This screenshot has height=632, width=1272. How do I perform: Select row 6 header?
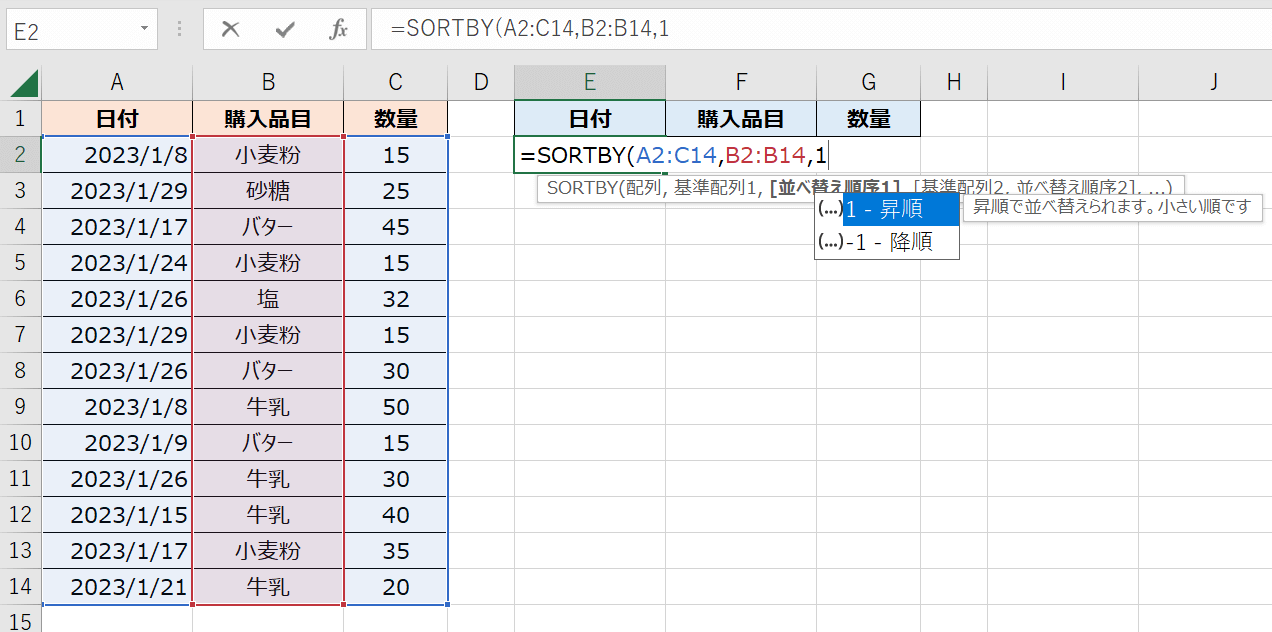click(x=20, y=299)
